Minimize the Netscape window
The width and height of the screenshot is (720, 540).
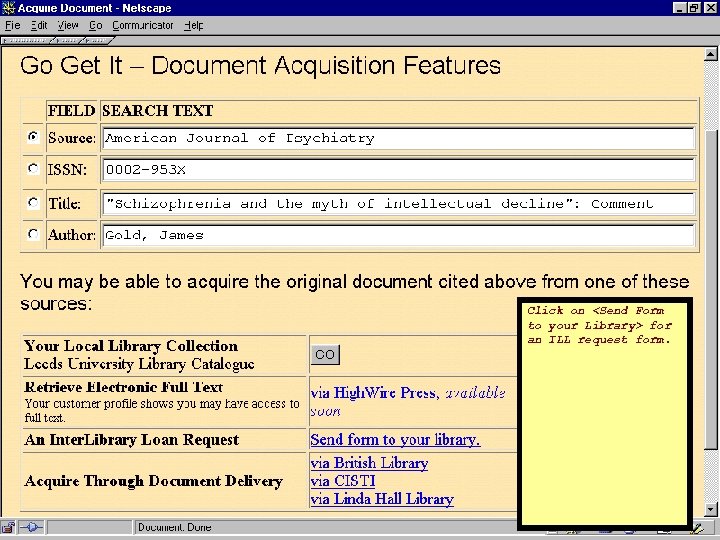click(681, 8)
